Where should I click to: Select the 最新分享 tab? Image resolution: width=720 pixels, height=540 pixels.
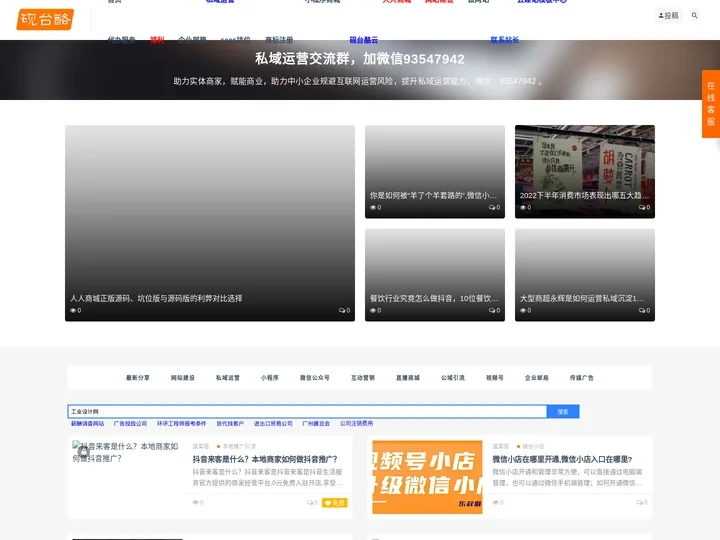138,377
